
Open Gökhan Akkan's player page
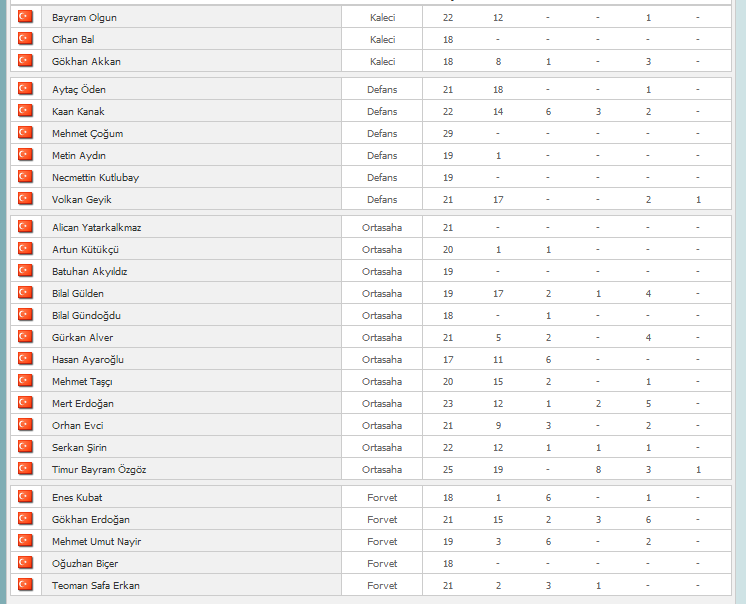(86, 61)
